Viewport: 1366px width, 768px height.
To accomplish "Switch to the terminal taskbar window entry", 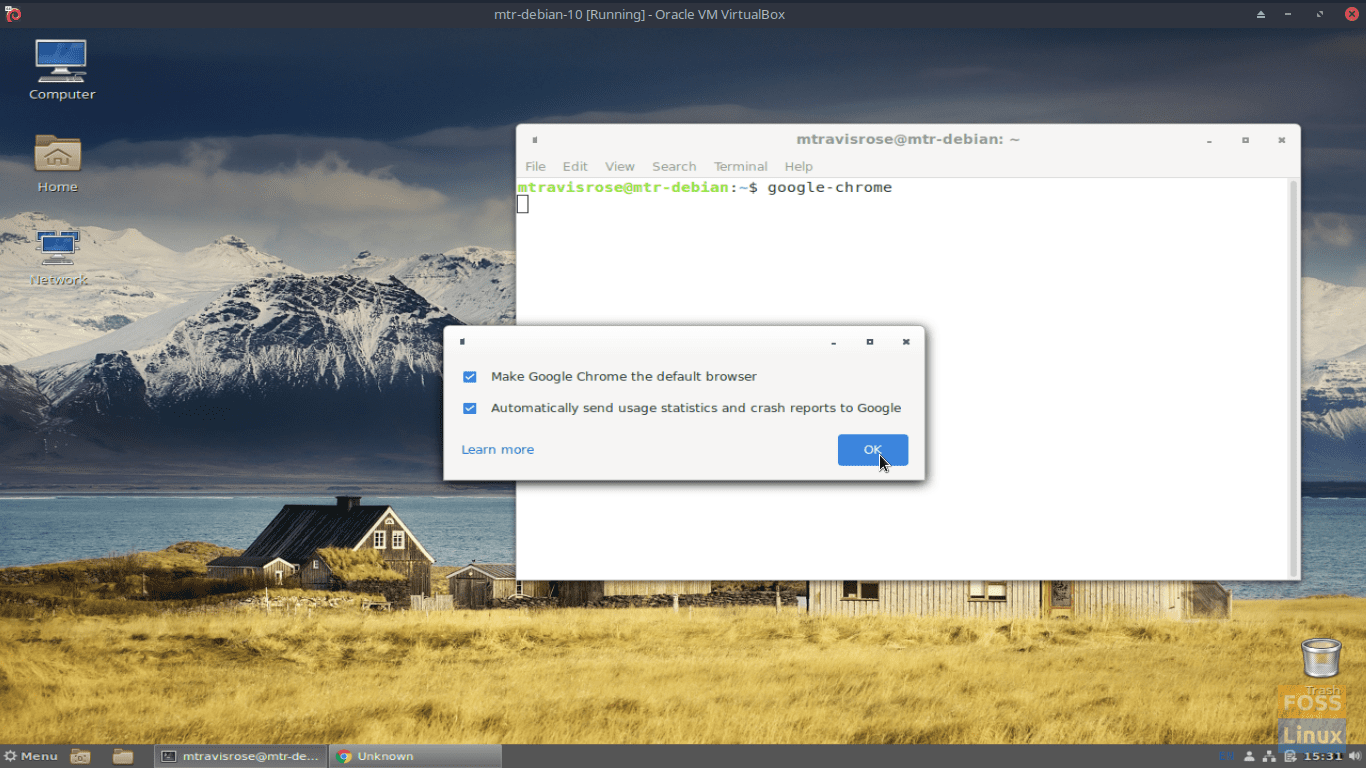I will tap(241, 756).
